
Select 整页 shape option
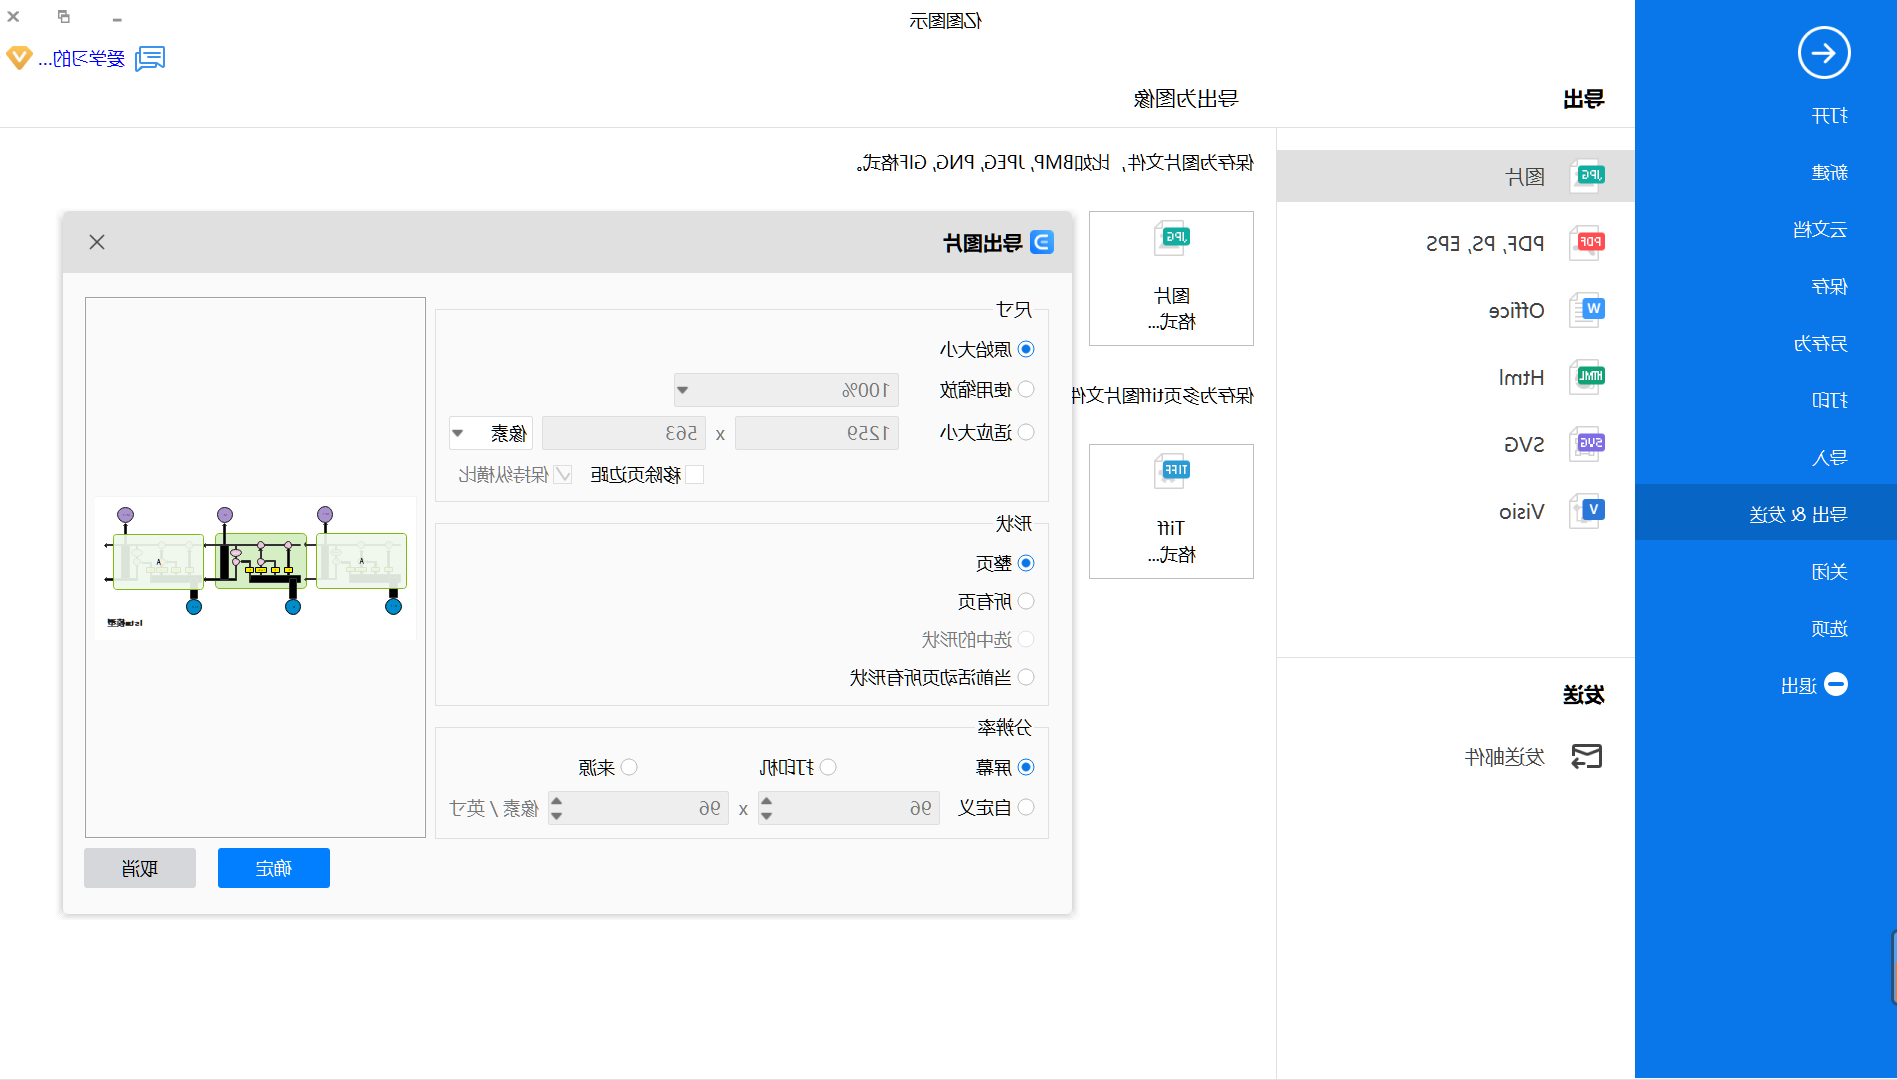(1026, 563)
